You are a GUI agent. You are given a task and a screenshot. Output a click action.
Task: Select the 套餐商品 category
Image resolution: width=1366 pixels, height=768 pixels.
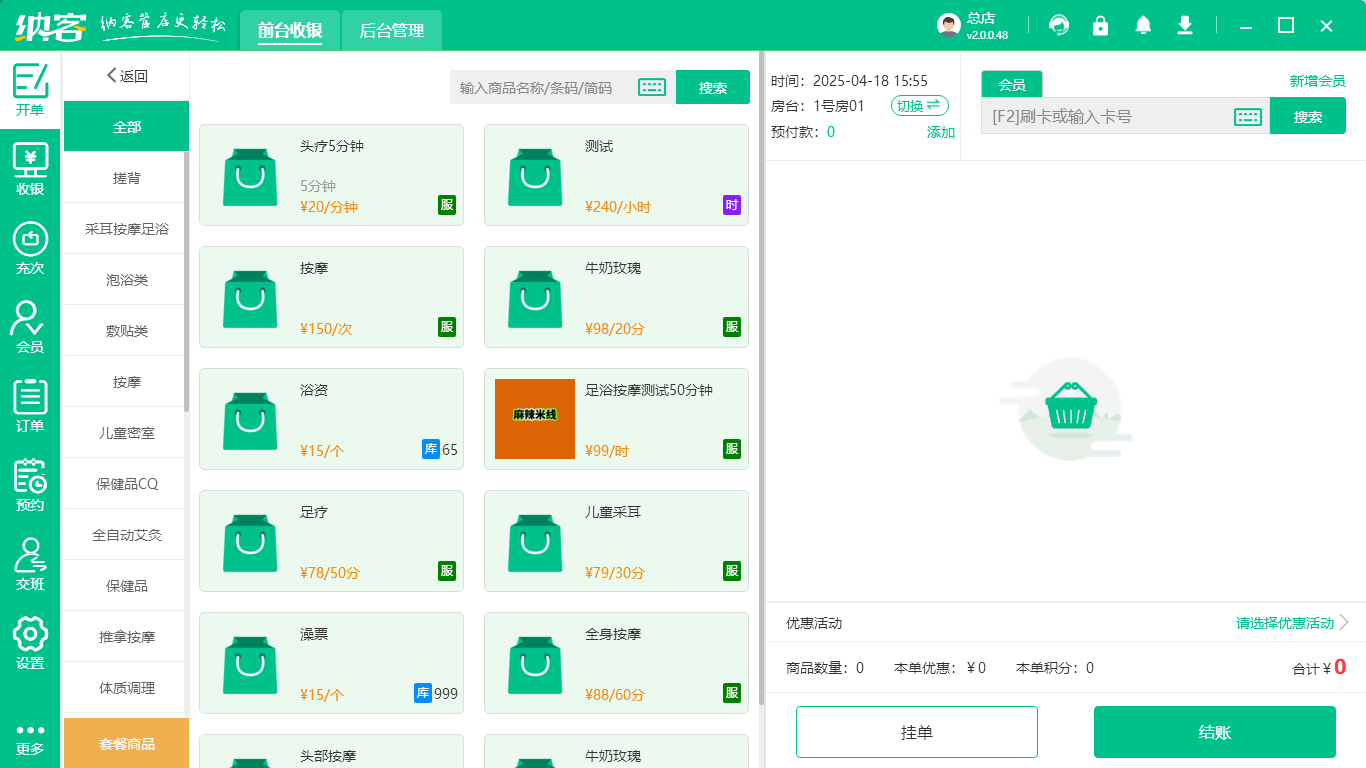[126, 743]
